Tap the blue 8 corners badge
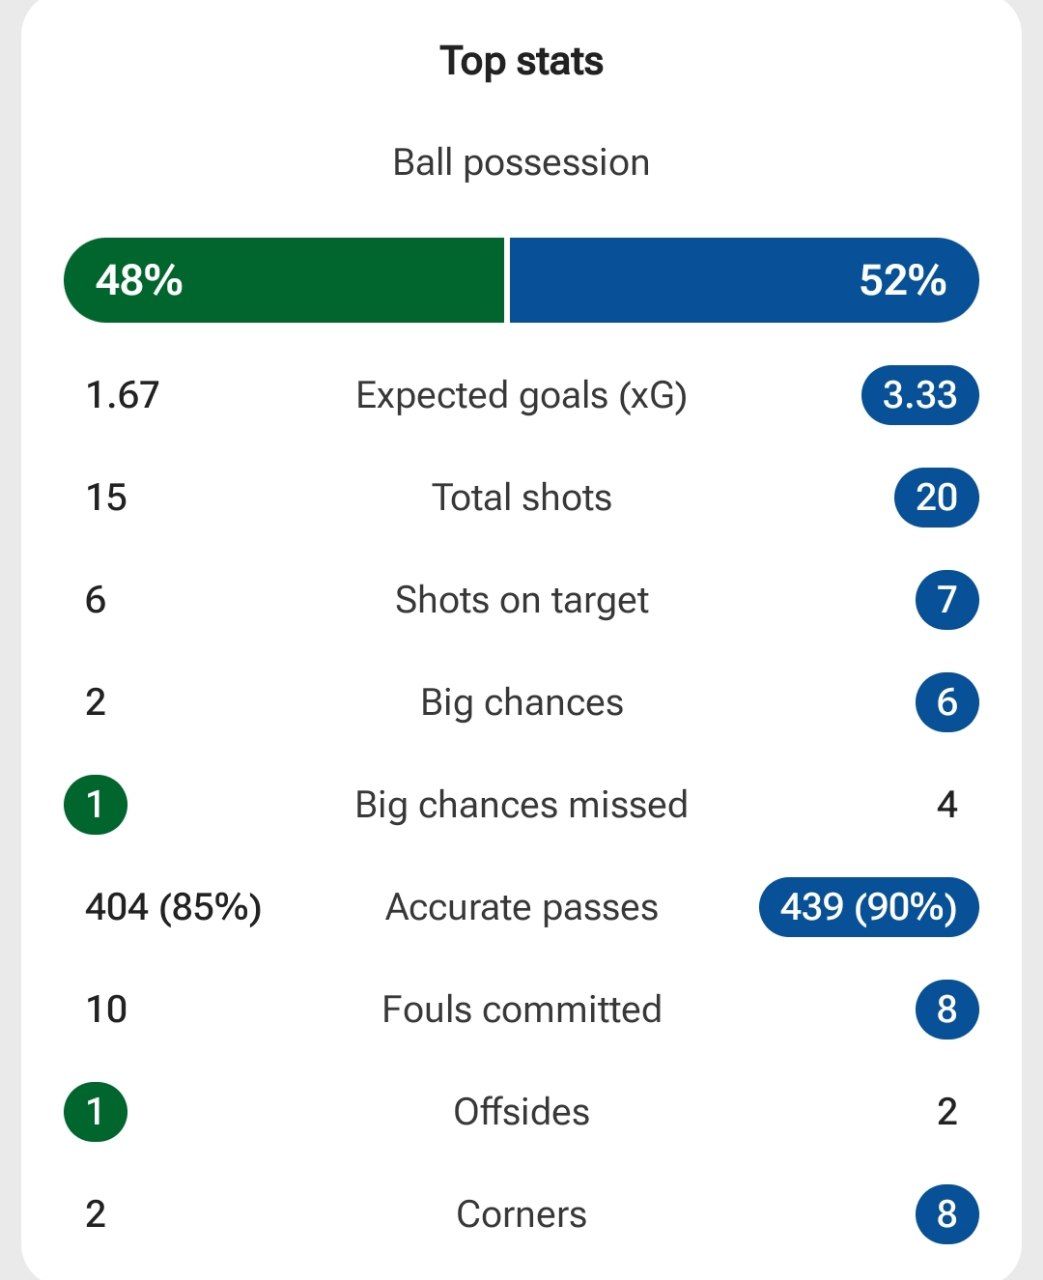This screenshot has height=1280, width=1043. [946, 1214]
